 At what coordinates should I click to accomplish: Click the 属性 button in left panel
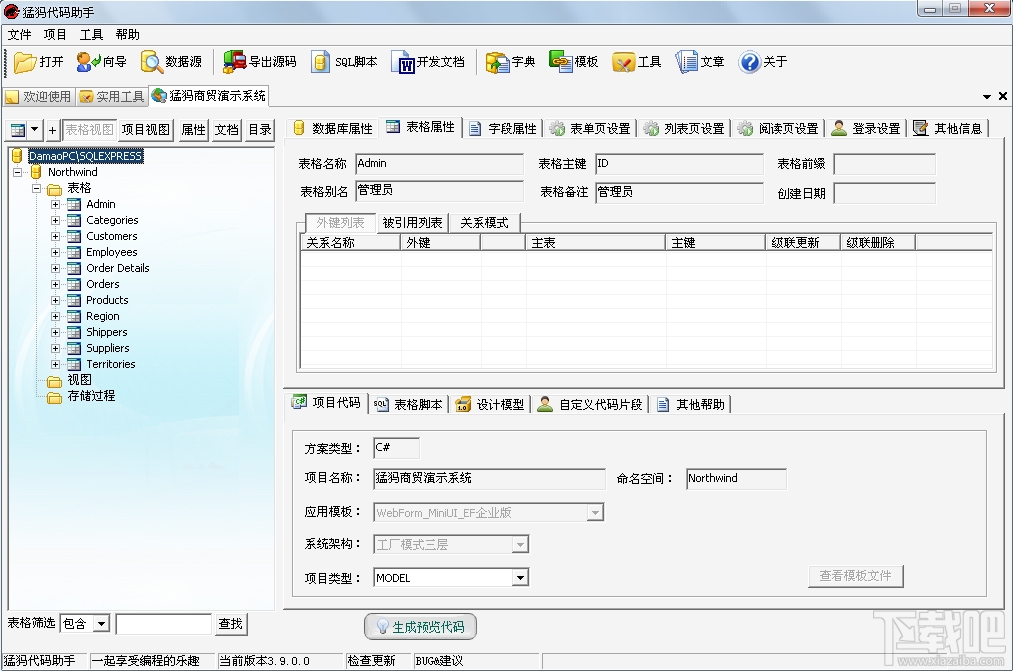(x=193, y=130)
